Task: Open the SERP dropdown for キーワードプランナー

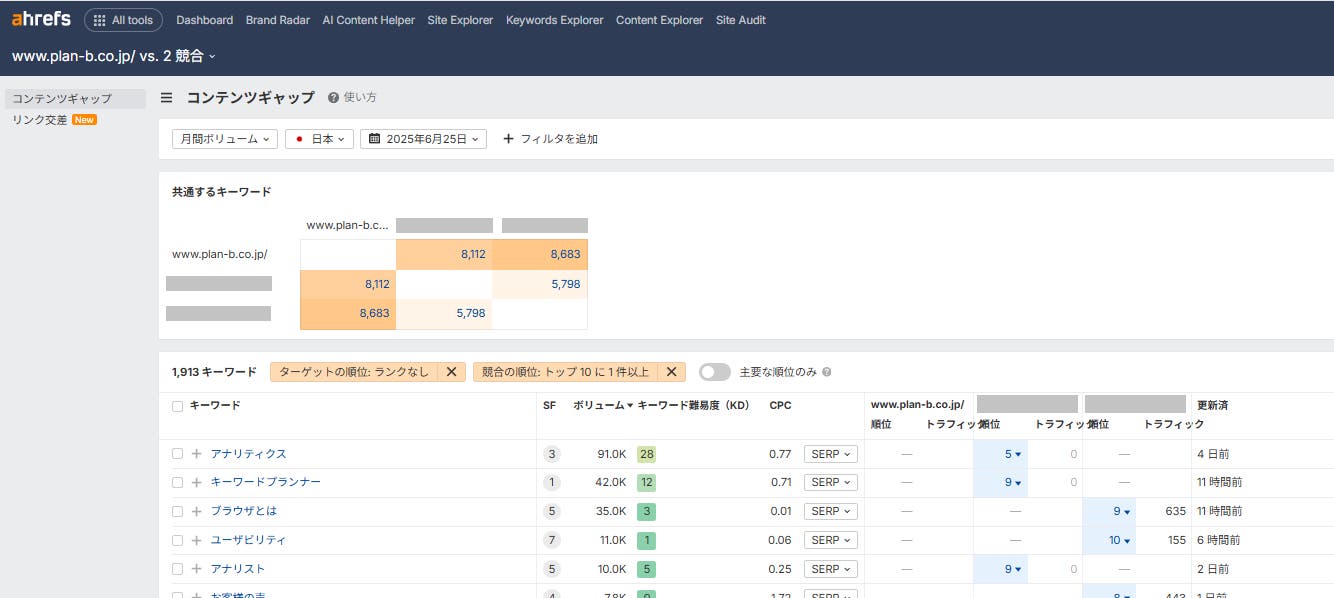Action: coord(830,482)
